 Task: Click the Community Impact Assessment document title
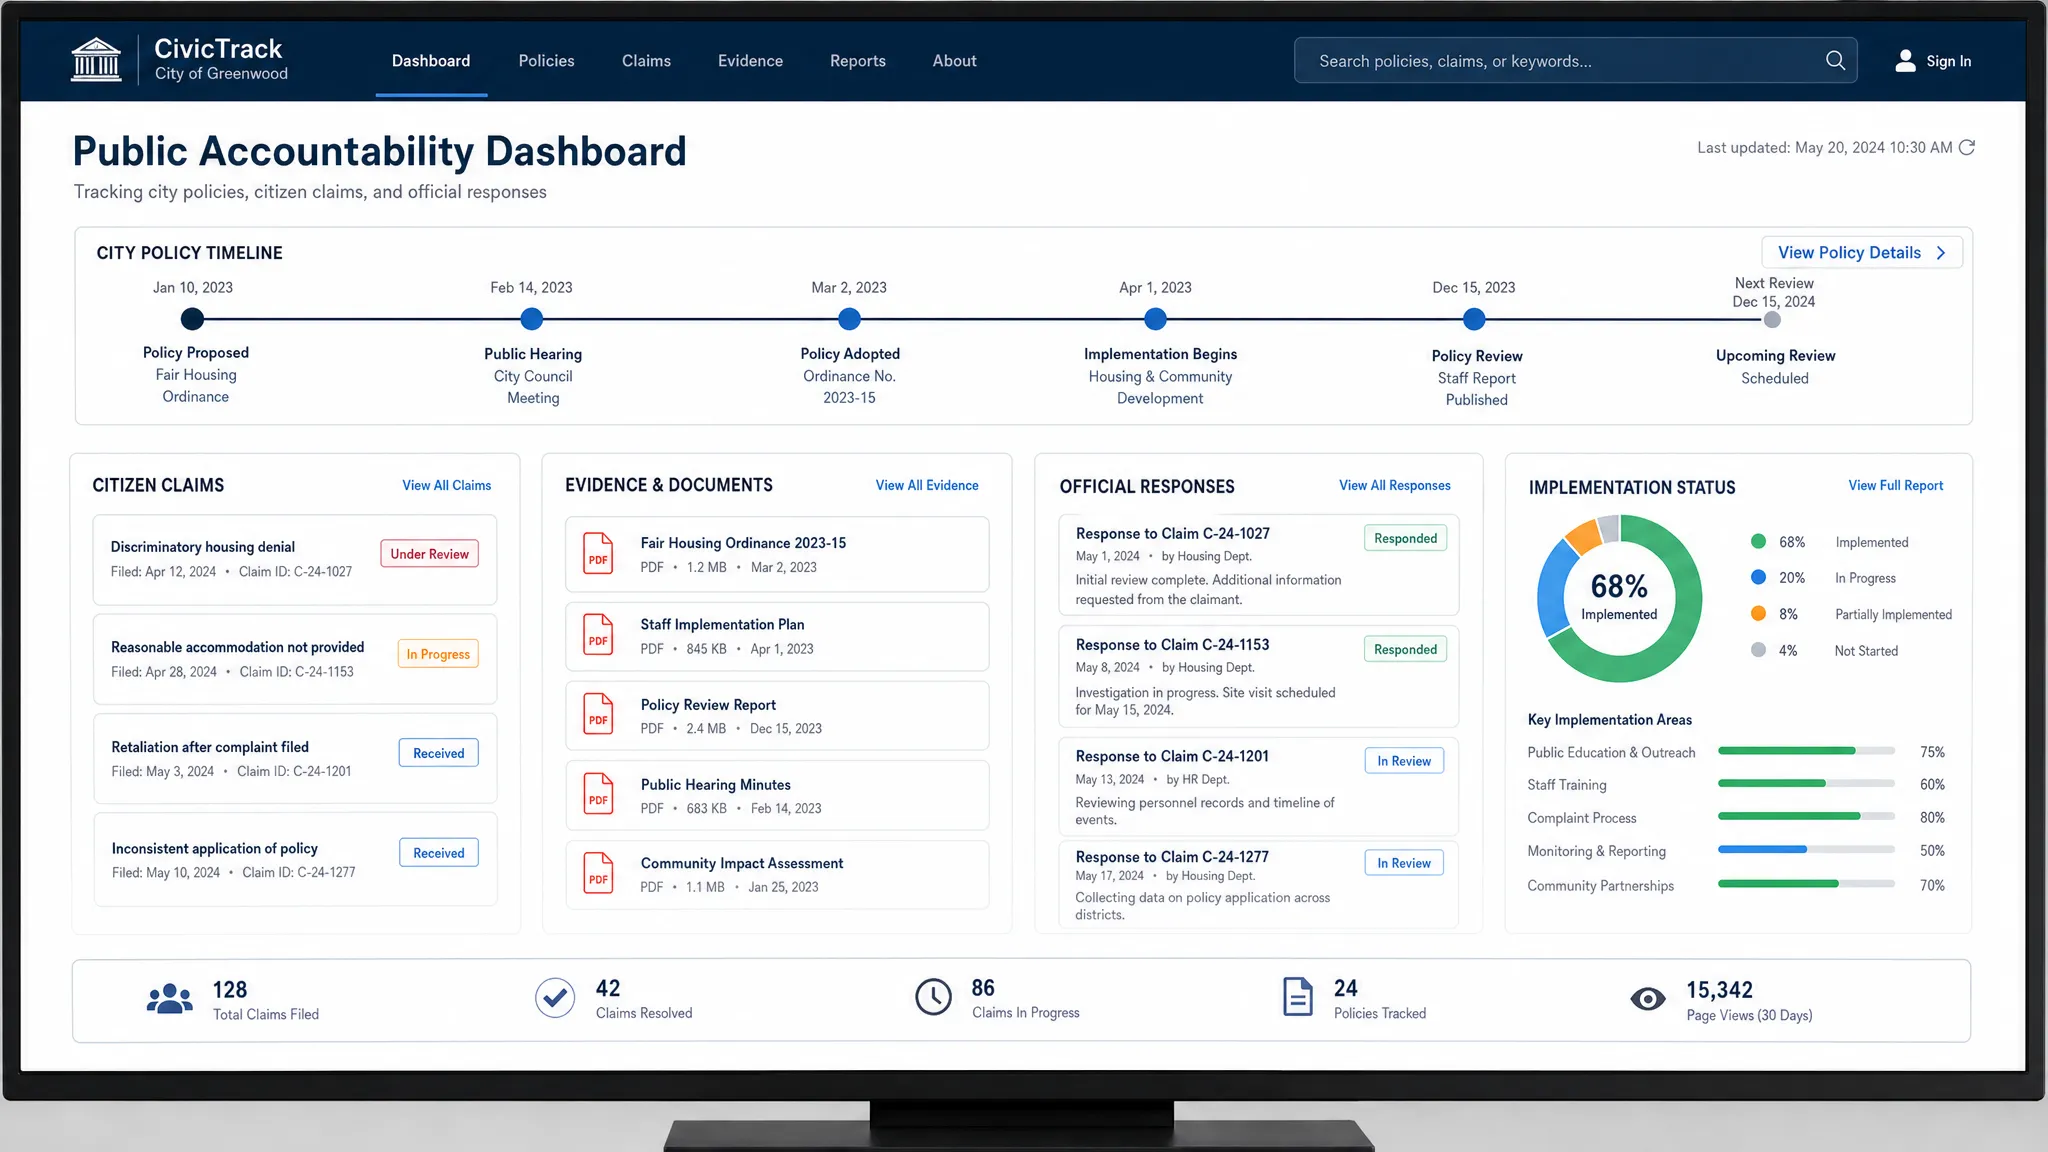click(x=742, y=863)
